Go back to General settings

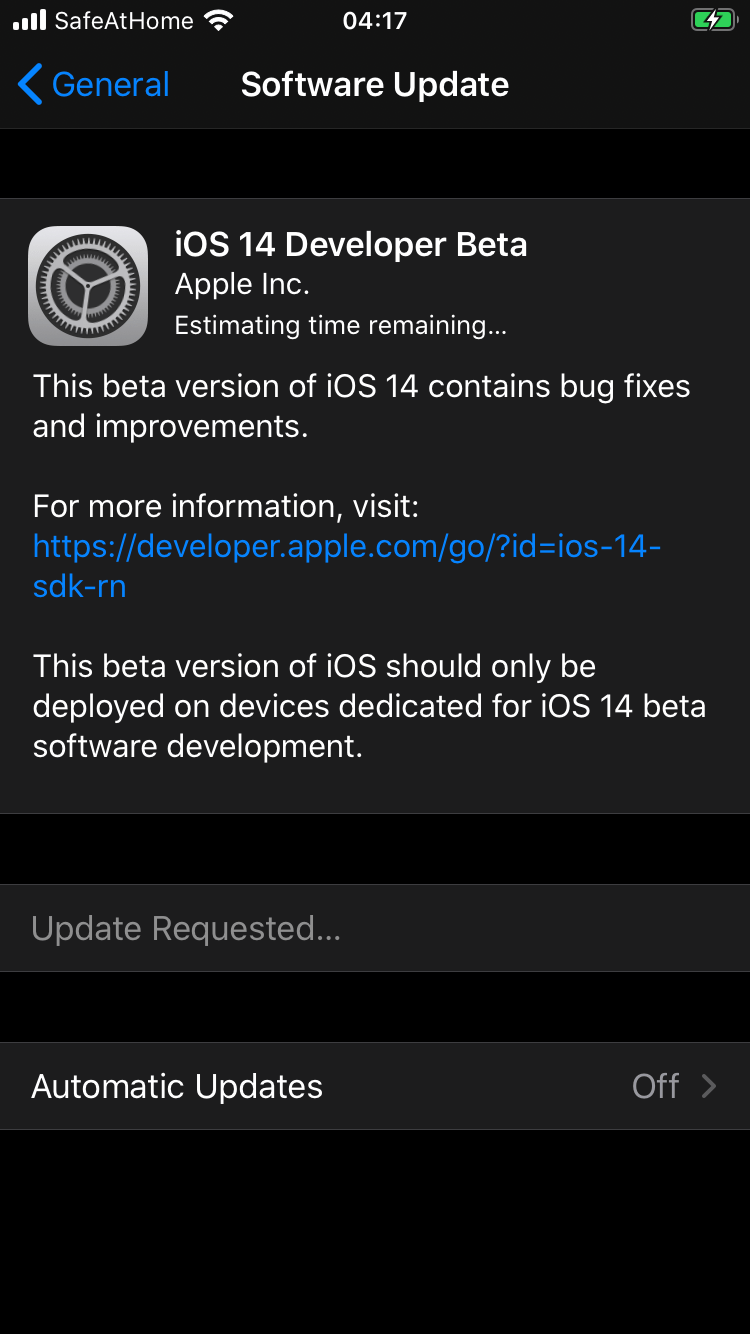(x=110, y=85)
